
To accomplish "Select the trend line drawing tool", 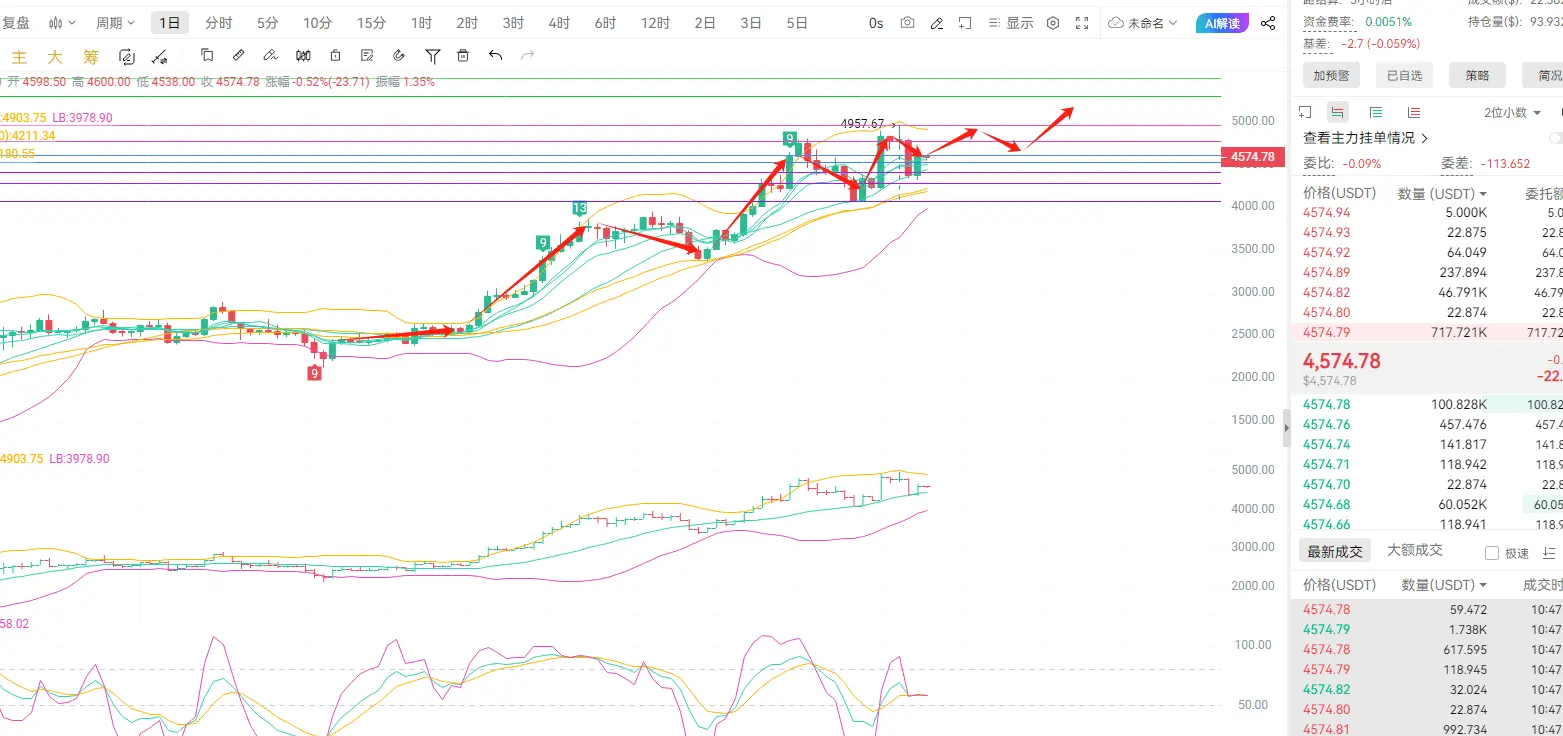I will click(160, 57).
